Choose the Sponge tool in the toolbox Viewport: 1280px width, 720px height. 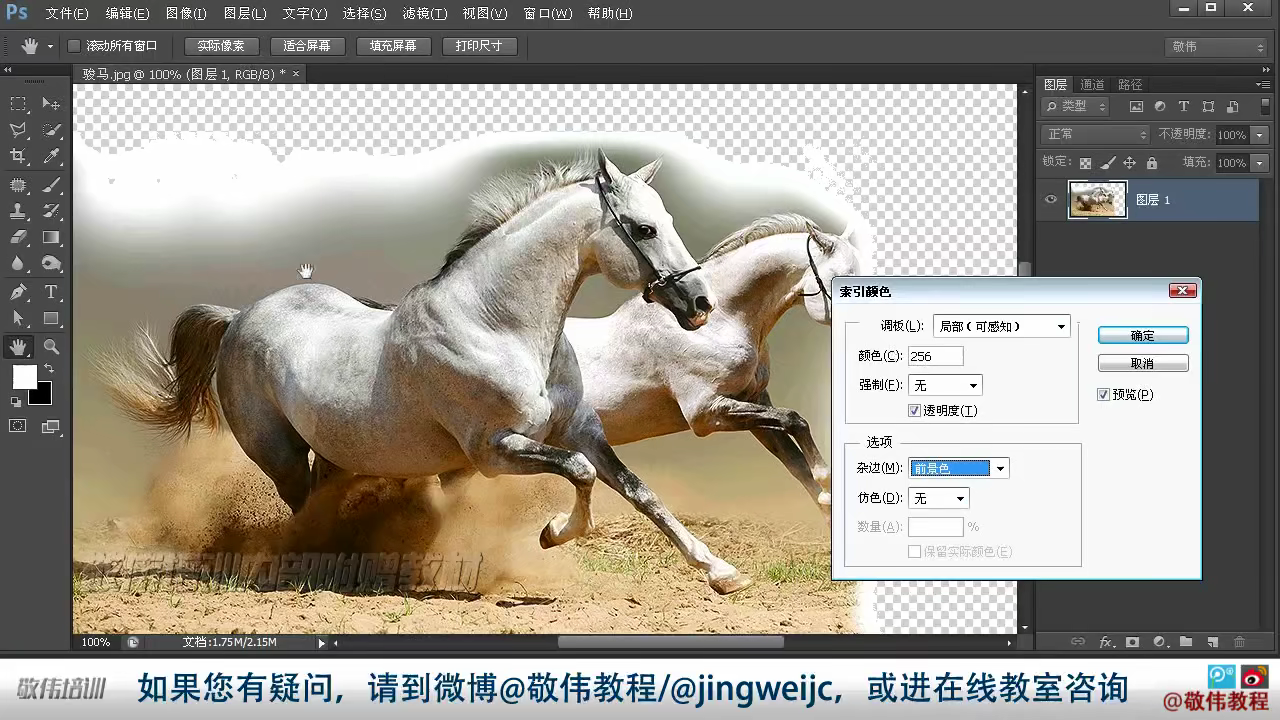(x=51, y=264)
